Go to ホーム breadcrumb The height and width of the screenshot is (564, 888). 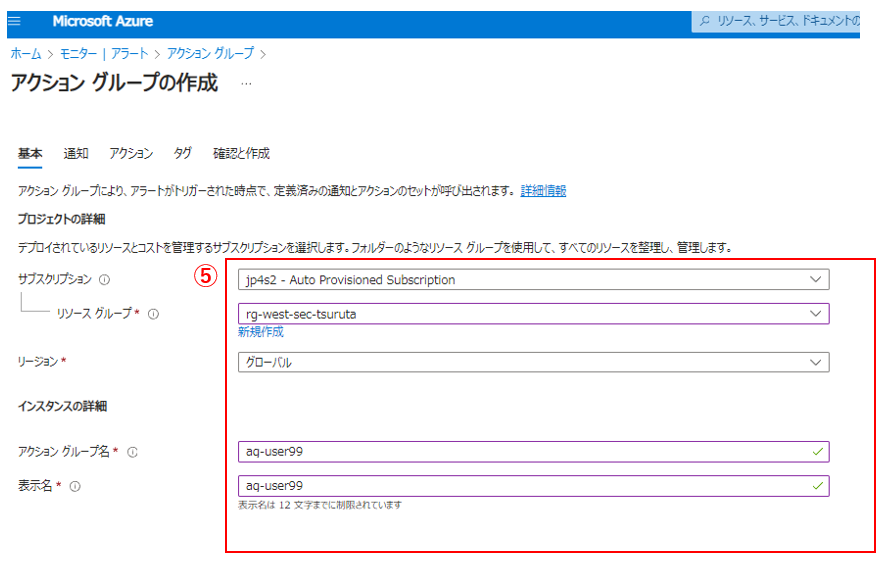[x=26, y=54]
